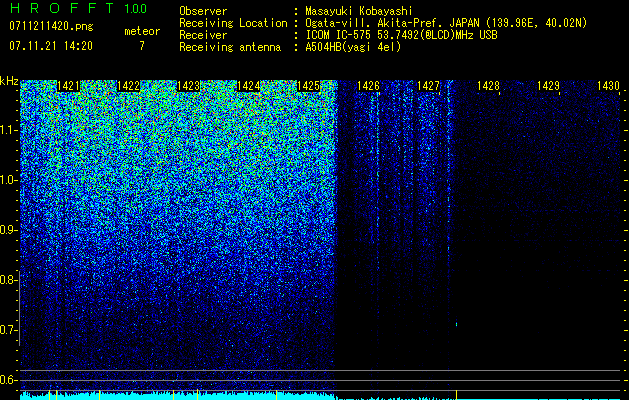Click the 'Receiving antenna' label

pos(230,47)
